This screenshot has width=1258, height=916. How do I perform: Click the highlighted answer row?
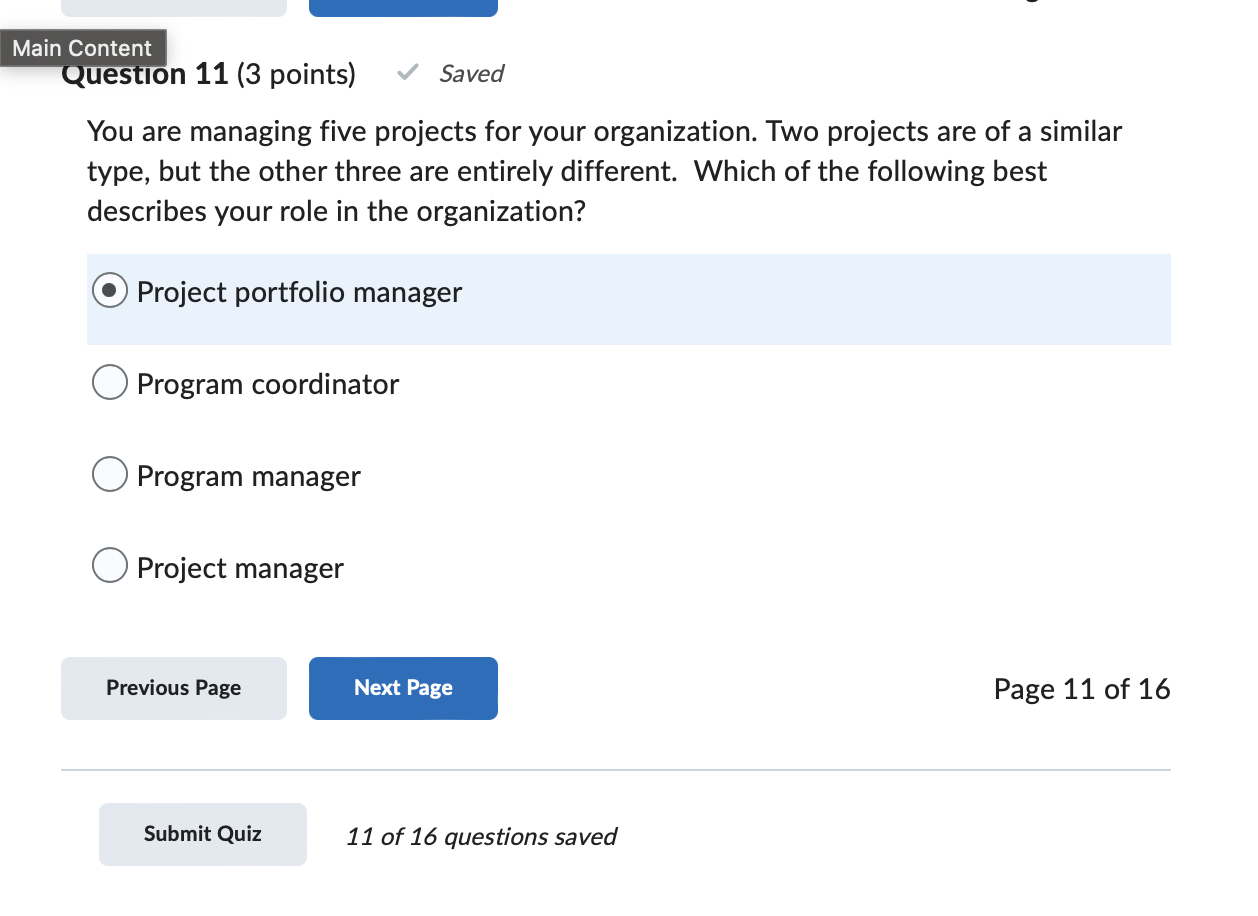[629, 299]
